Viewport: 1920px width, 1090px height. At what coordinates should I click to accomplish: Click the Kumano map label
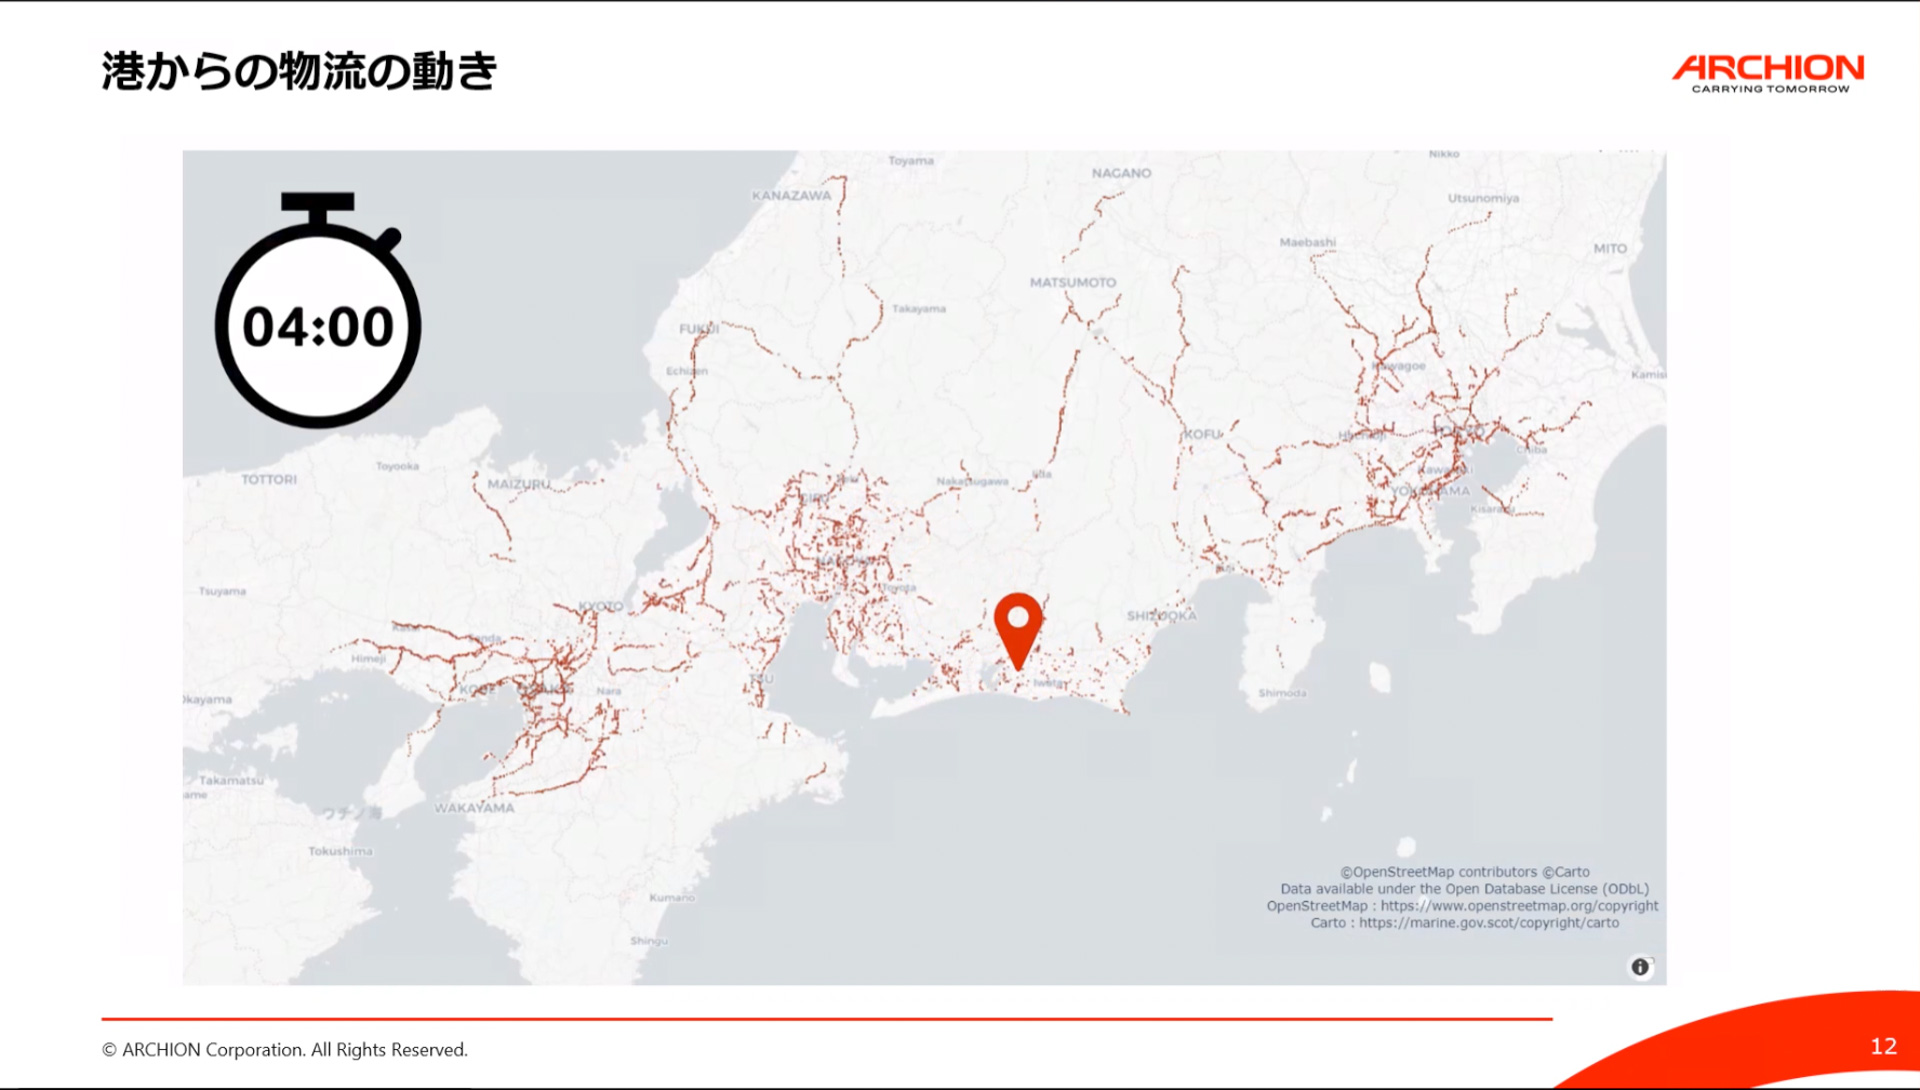(671, 898)
